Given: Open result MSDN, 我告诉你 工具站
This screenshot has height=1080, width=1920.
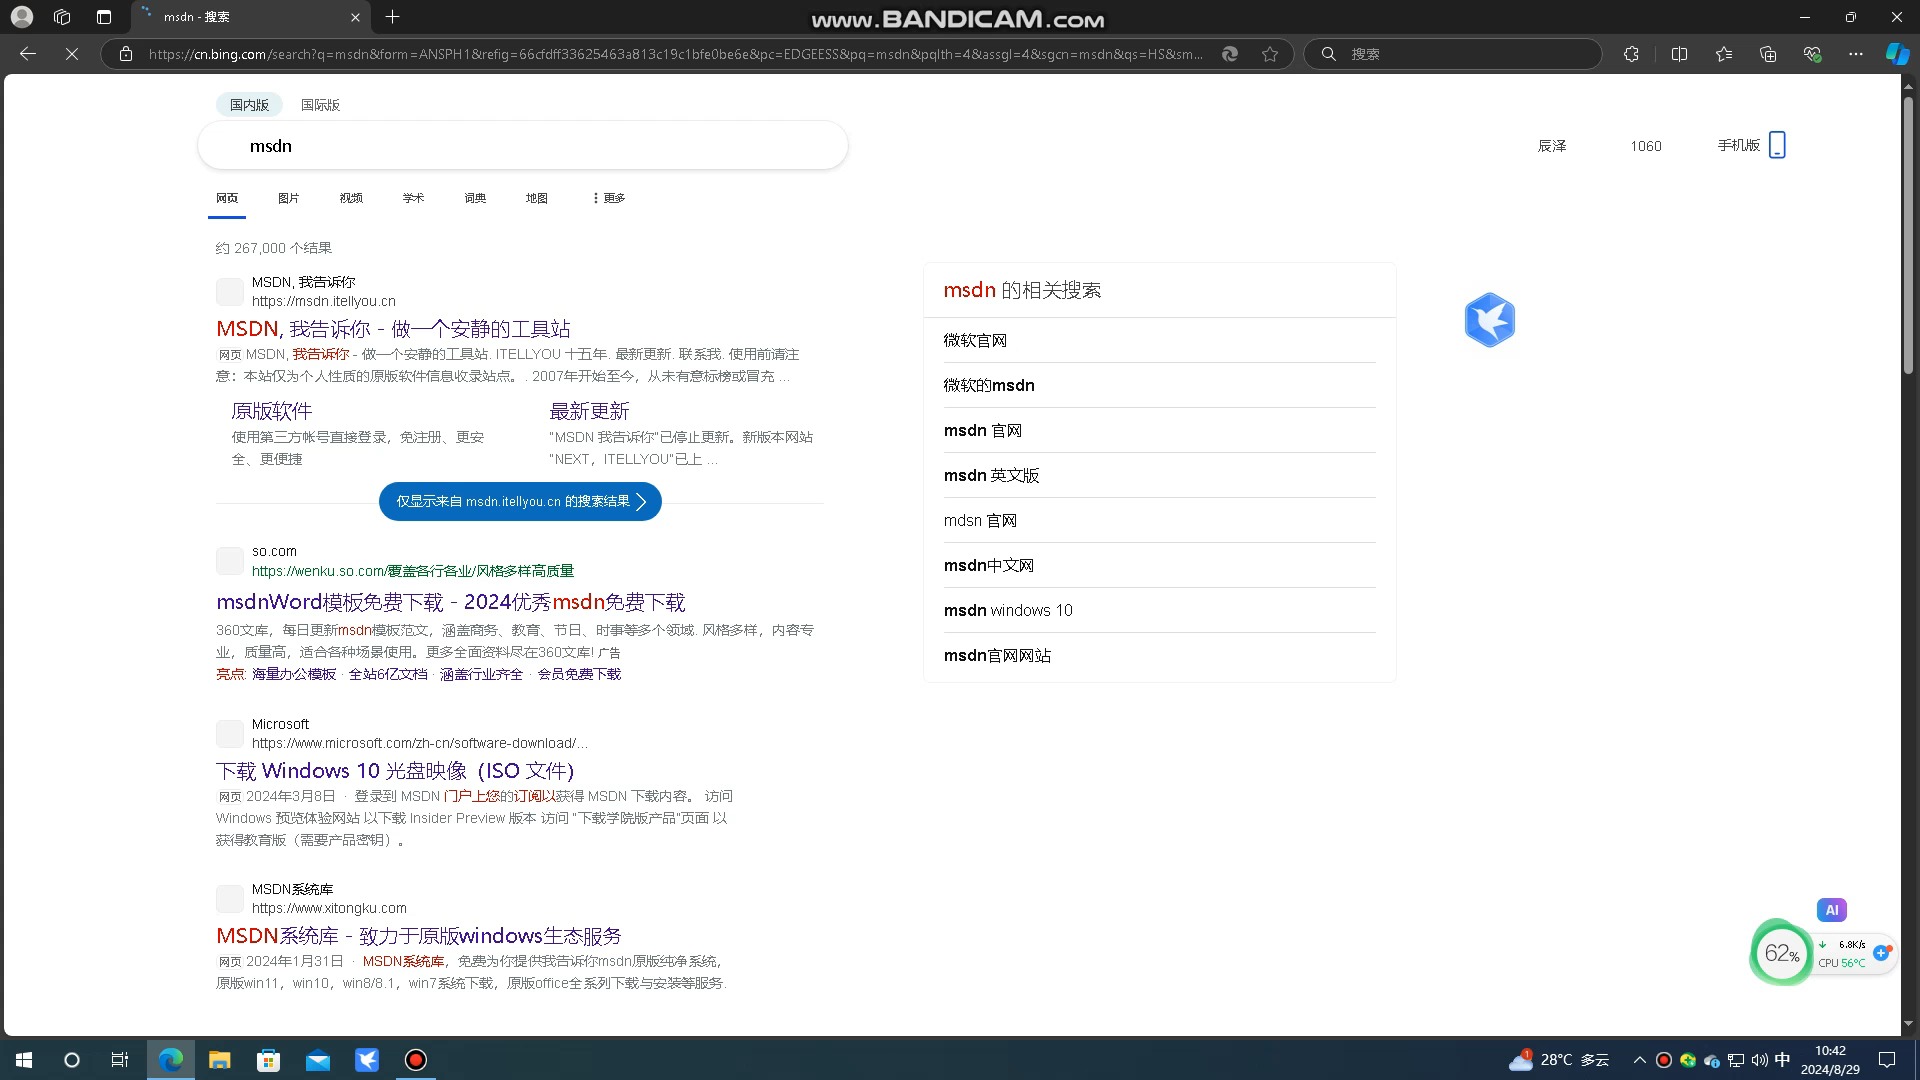Looking at the screenshot, I should (393, 329).
